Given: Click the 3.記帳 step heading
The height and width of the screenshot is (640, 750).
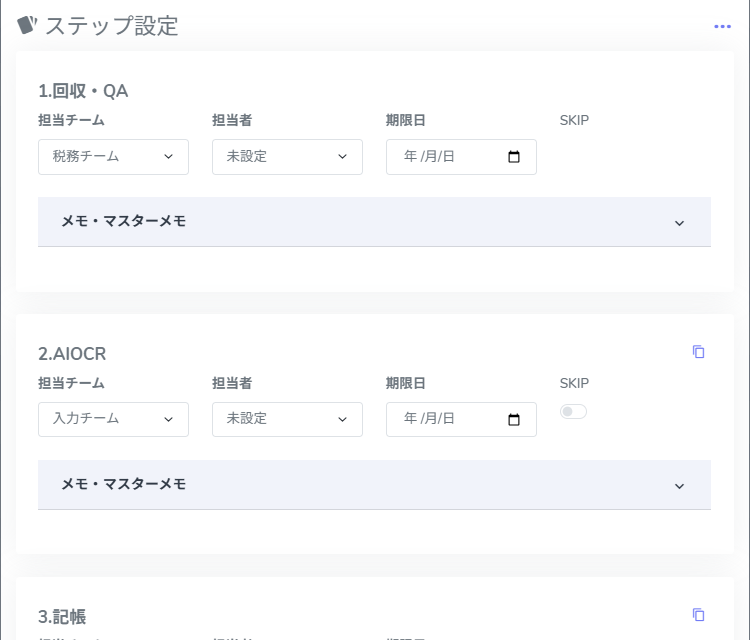Looking at the screenshot, I should [62, 617].
